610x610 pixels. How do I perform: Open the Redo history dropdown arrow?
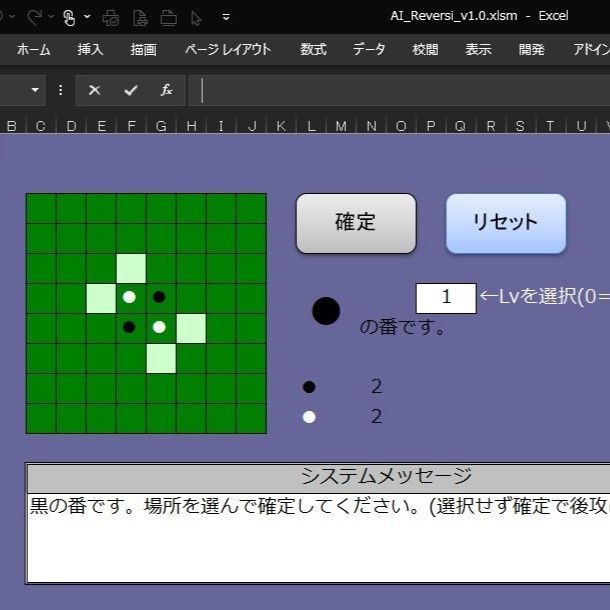51,17
